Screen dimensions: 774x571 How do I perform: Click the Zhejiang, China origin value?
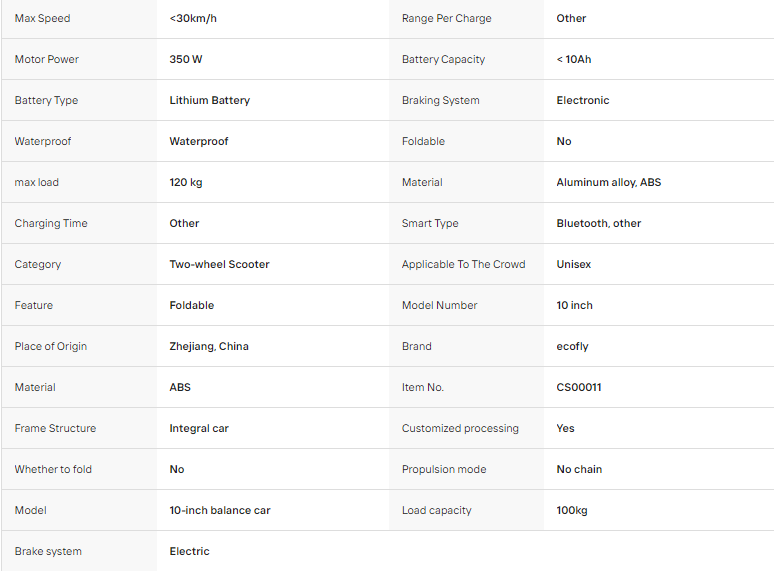pyautogui.click(x=209, y=346)
